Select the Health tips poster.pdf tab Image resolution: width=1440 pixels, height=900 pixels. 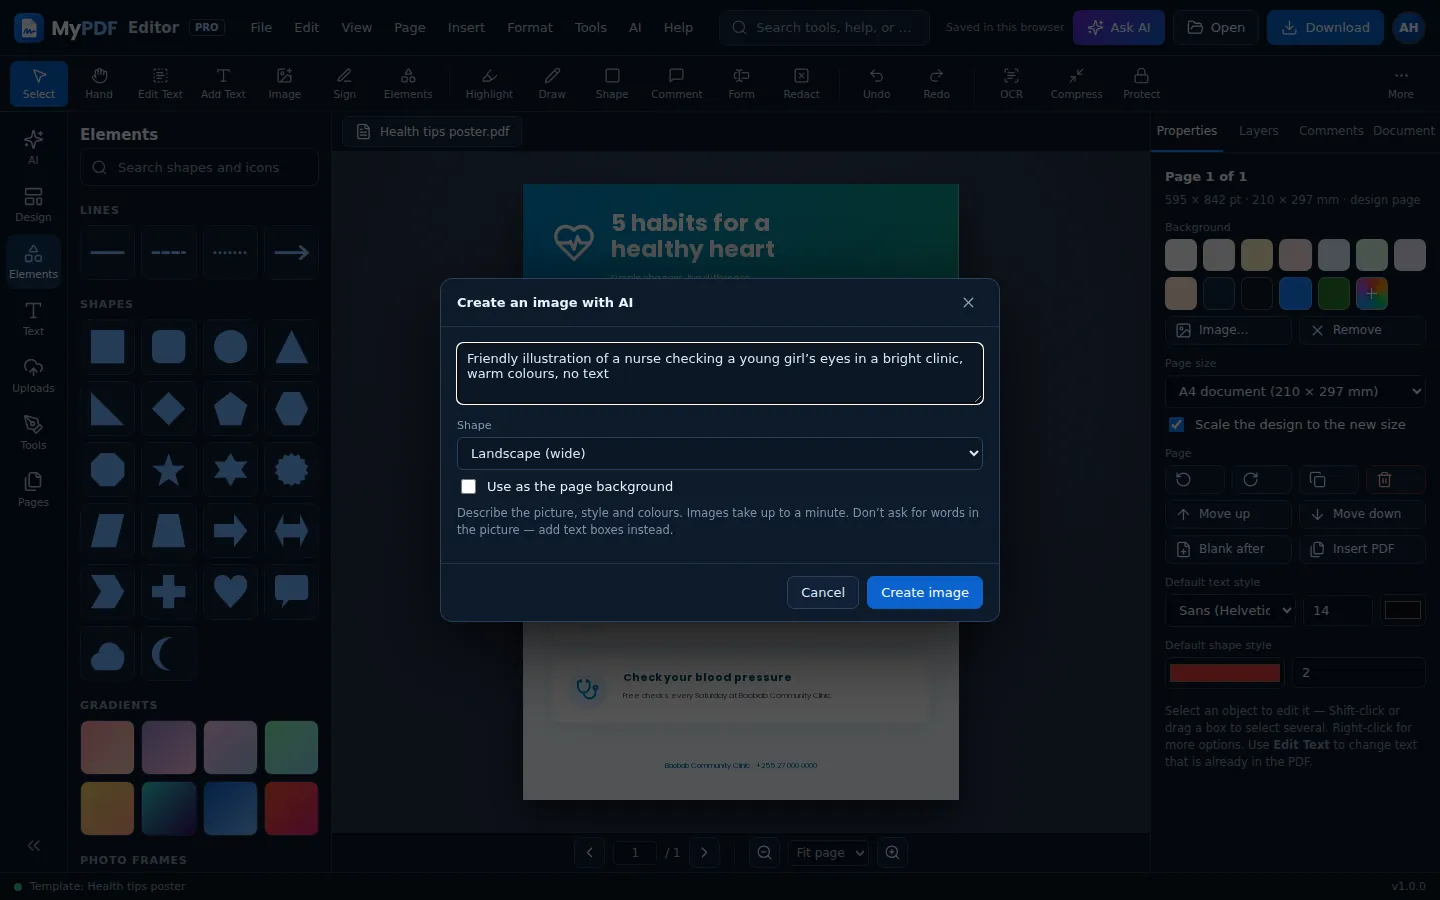coord(433,132)
